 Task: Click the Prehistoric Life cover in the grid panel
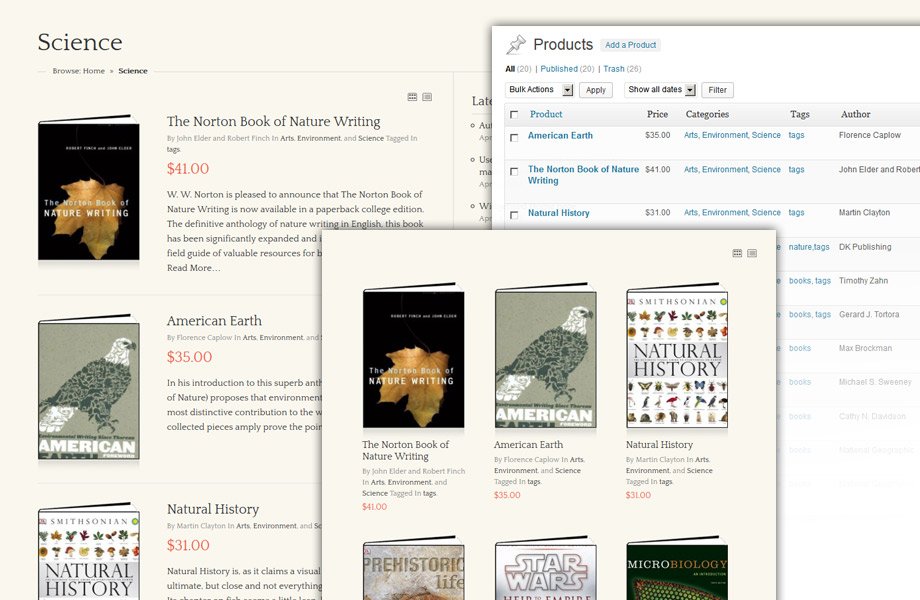coord(414,569)
